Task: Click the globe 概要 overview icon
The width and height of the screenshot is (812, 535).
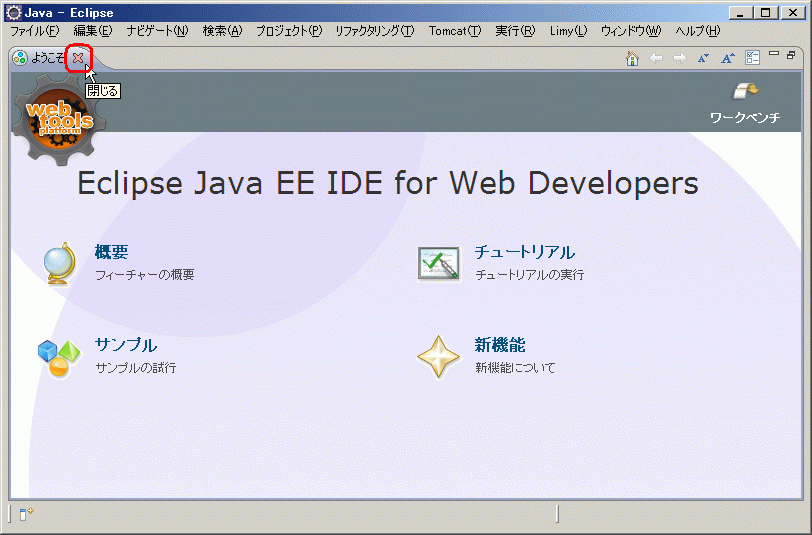Action: [x=60, y=263]
